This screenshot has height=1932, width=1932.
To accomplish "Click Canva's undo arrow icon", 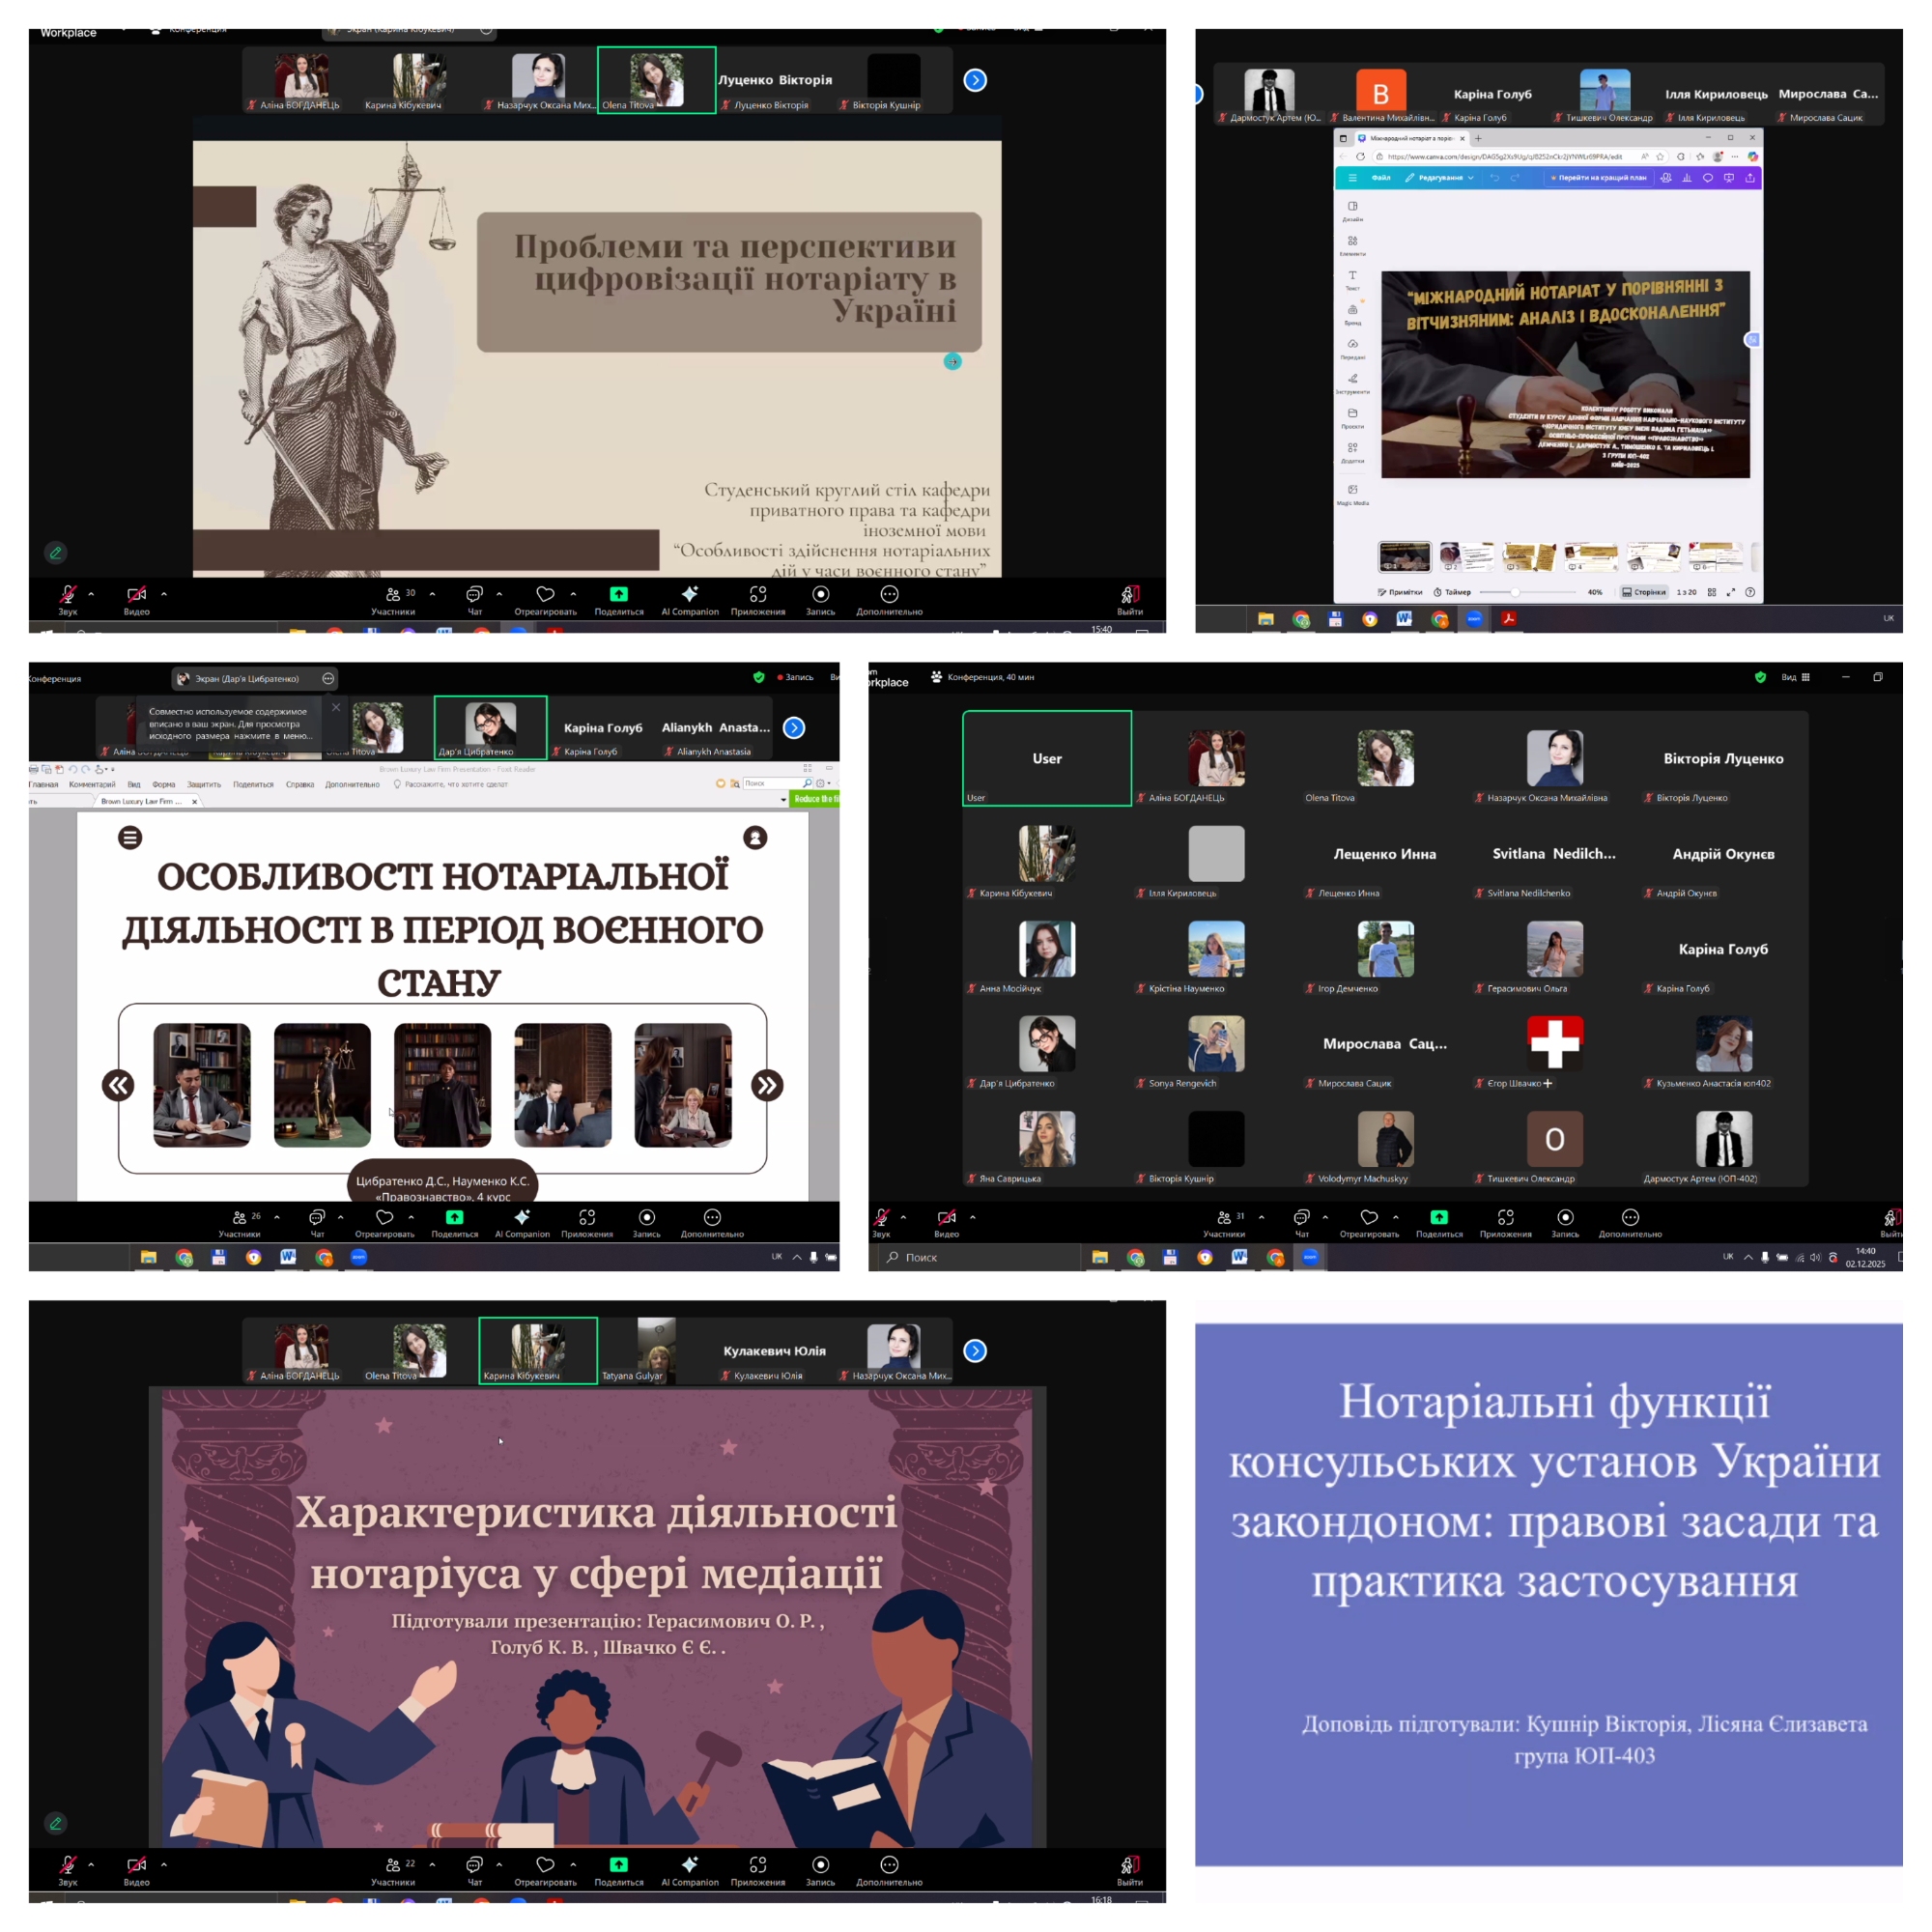I will [x=1495, y=178].
